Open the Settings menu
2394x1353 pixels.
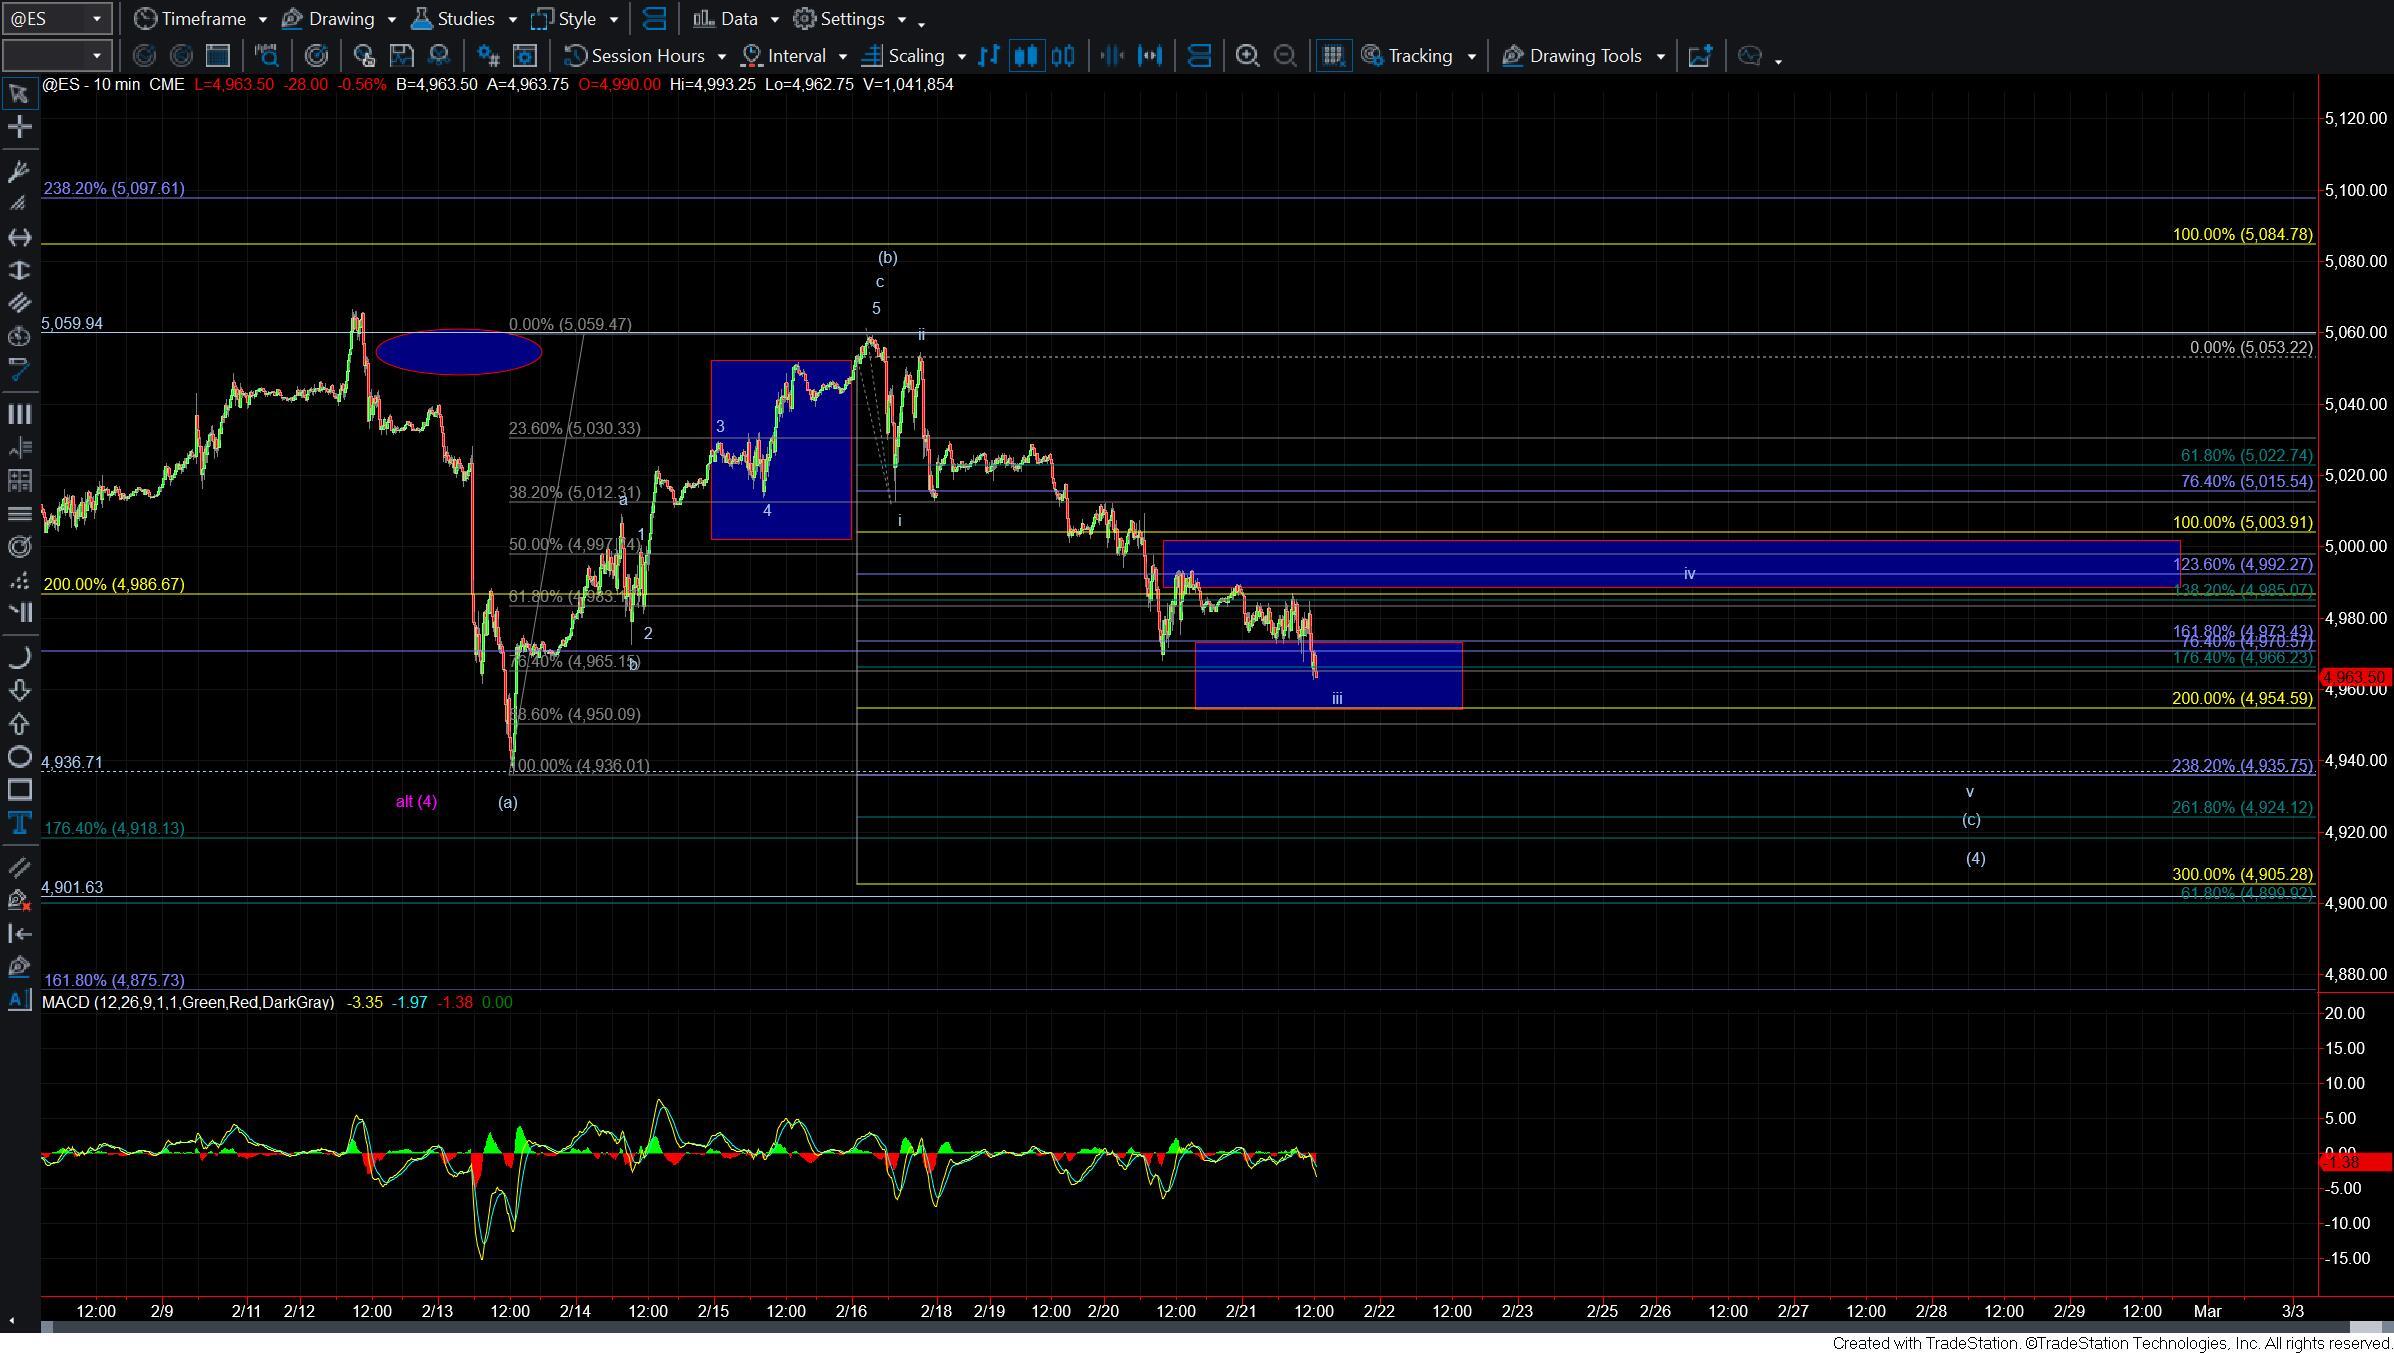point(839,19)
